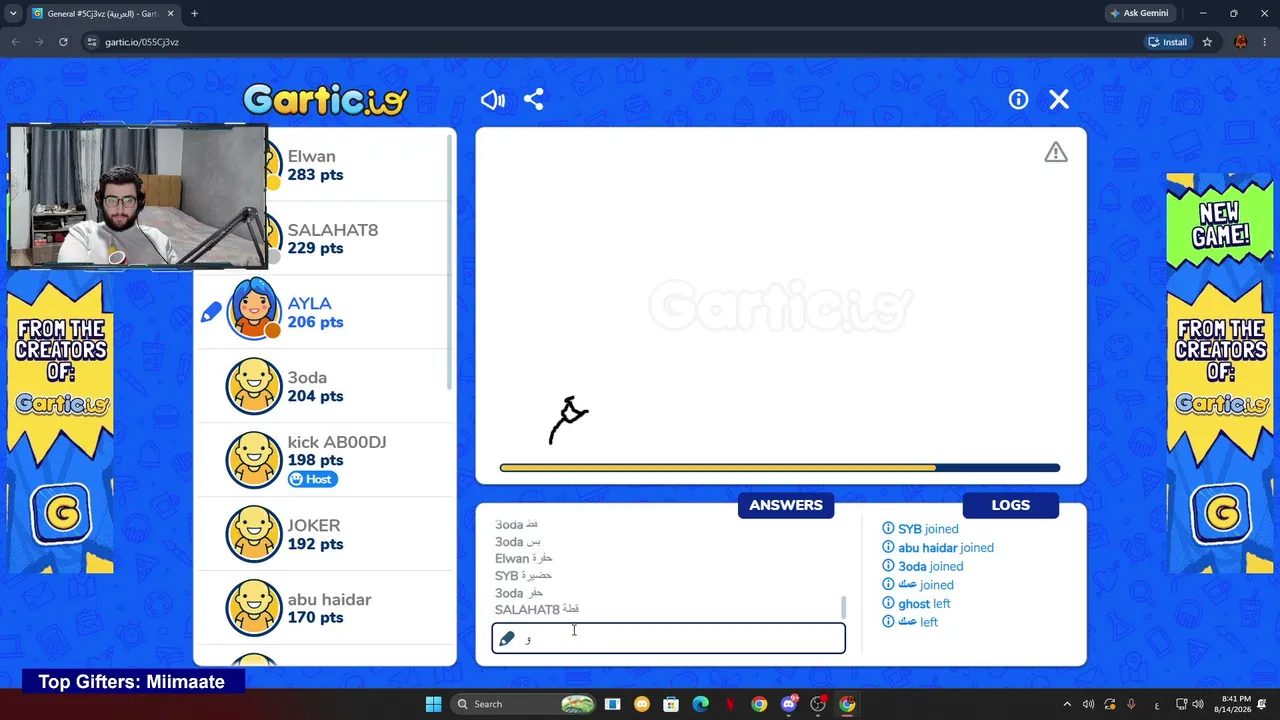Click the microphone icon in system tray
The height and width of the screenshot is (720, 1280).
tap(1131, 704)
